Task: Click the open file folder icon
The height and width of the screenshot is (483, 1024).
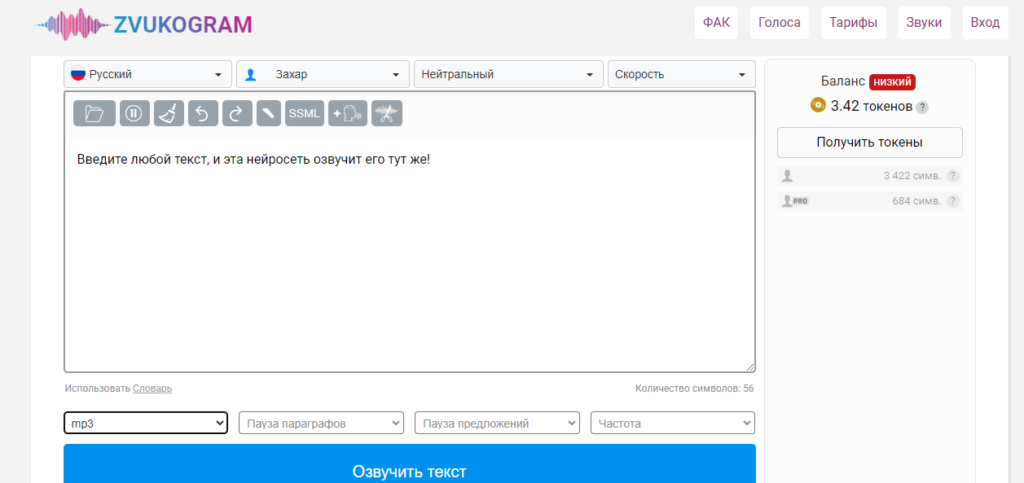Action: coord(94,114)
